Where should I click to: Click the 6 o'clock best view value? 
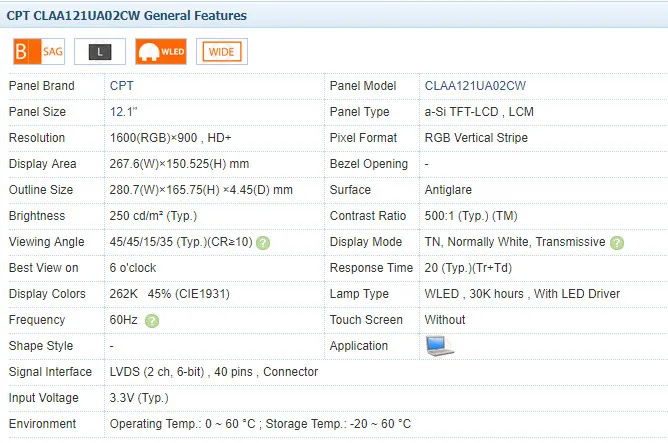[x=133, y=268]
